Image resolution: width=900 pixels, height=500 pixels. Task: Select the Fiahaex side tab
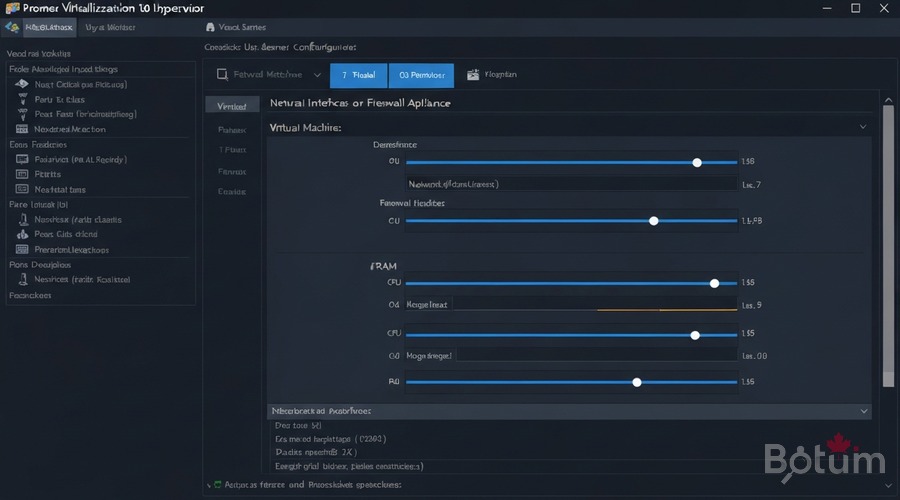tap(232, 130)
